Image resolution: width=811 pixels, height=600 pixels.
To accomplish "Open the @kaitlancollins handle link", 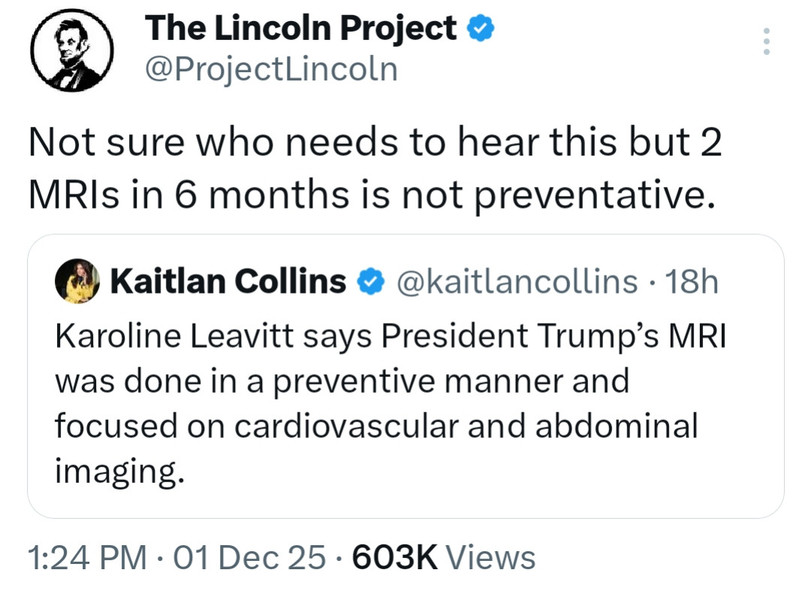I will [516, 283].
